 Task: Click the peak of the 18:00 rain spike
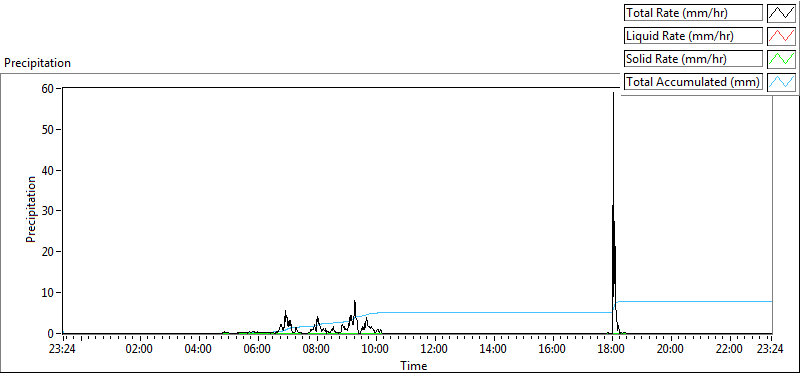click(x=613, y=93)
